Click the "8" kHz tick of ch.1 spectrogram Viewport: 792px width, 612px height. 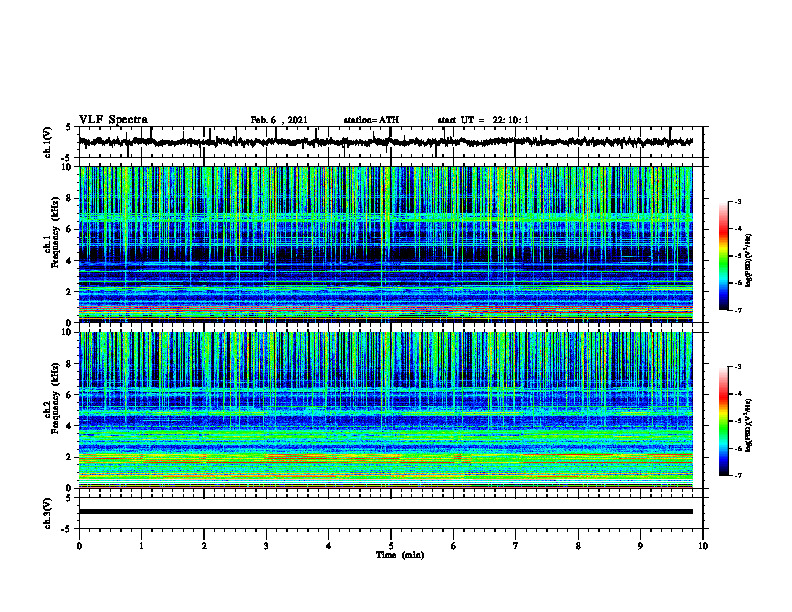pyautogui.click(x=70, y=198)
